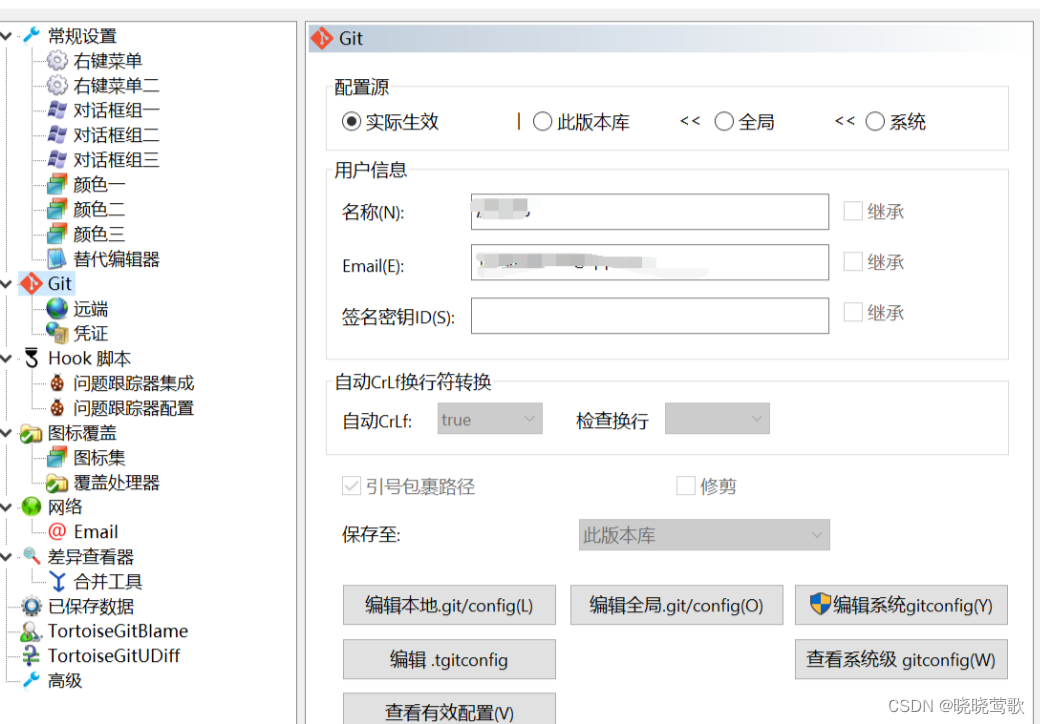Image resolution: width=1040 pixels, height=724 pixels.
Task: Collapse the 图标覆盖 tree node
Action: click(x=6, y=433)
